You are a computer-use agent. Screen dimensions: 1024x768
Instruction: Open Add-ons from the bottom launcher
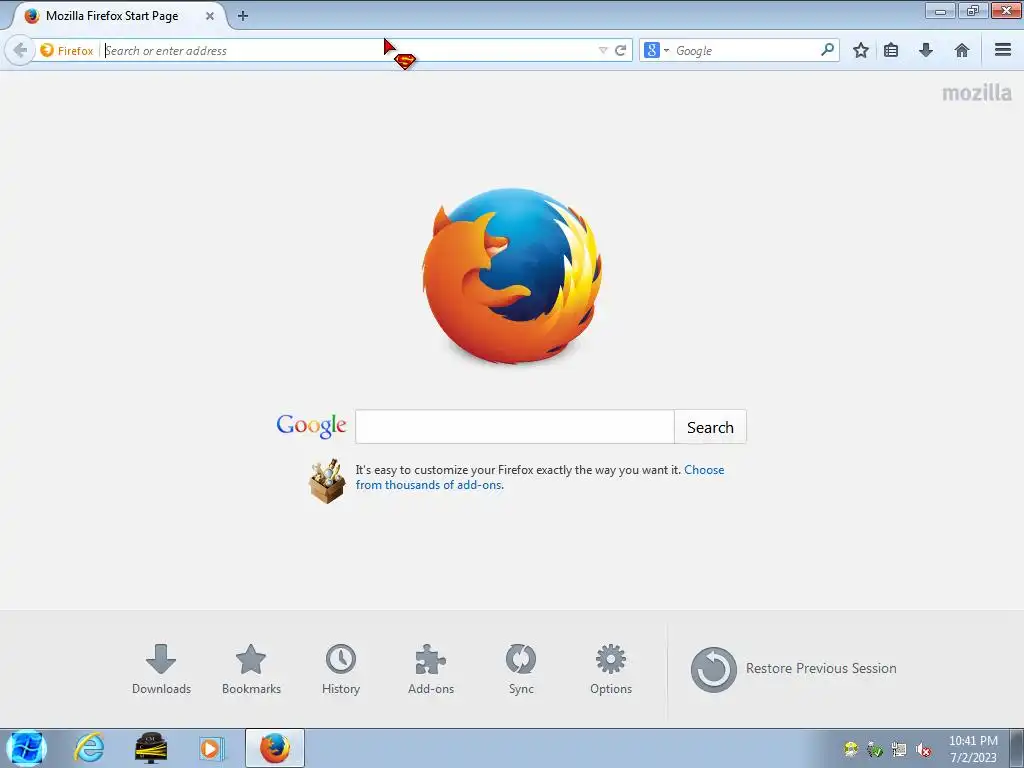point(430,669)
